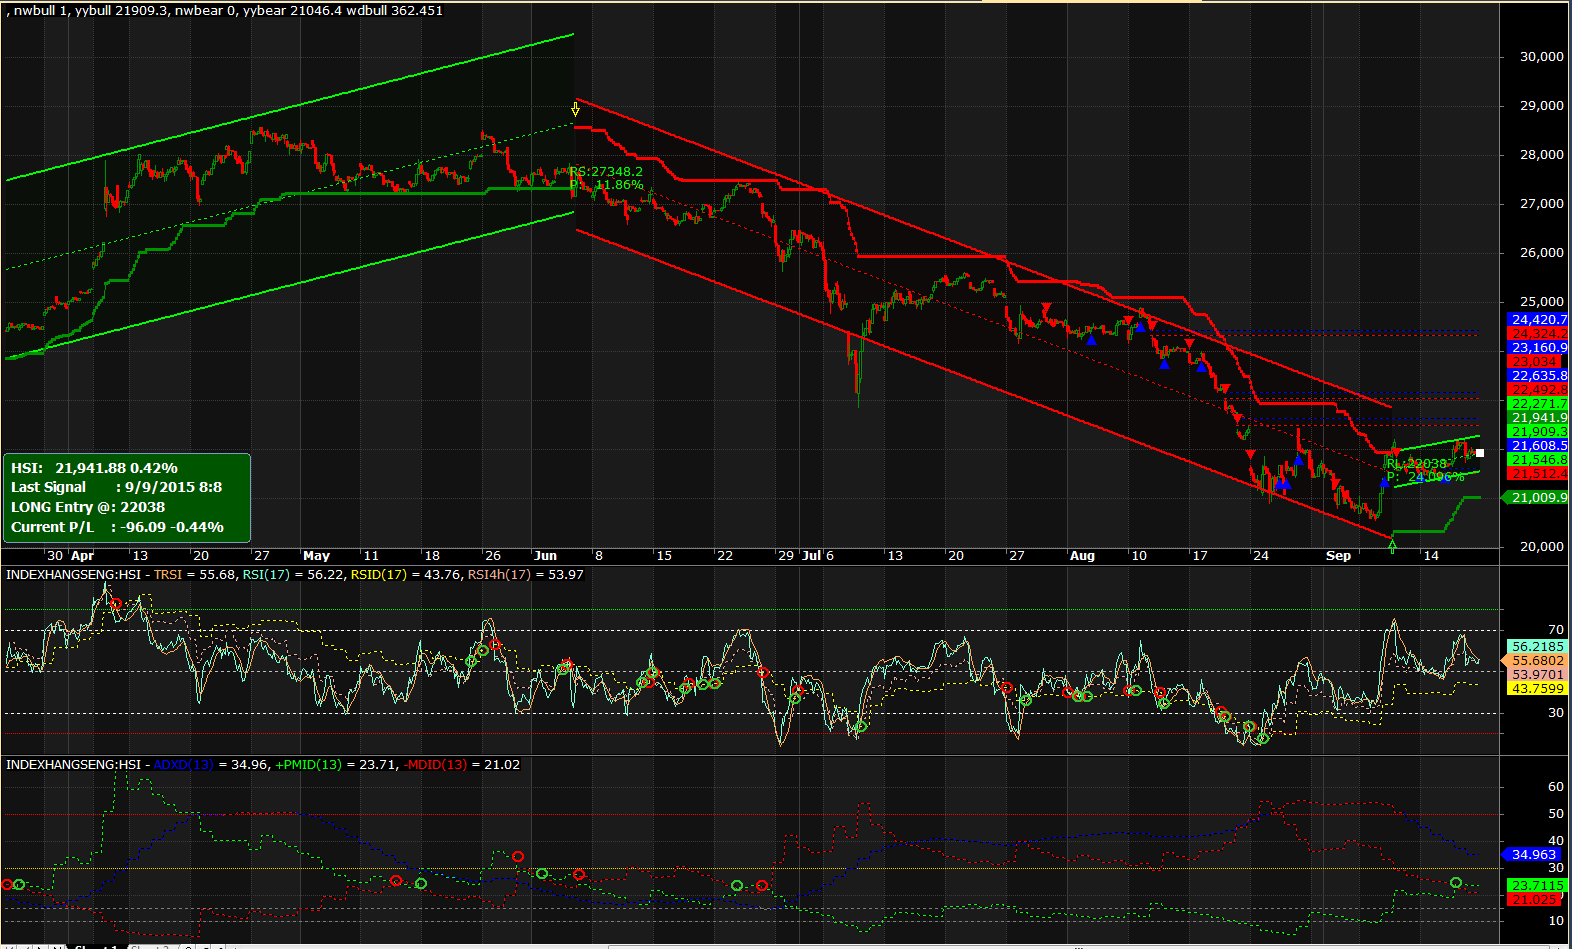The width and height of the screenshot is (1572, 949).
Task: Select the blue 23,160.9 price tag
Action: pos(1538,347)
